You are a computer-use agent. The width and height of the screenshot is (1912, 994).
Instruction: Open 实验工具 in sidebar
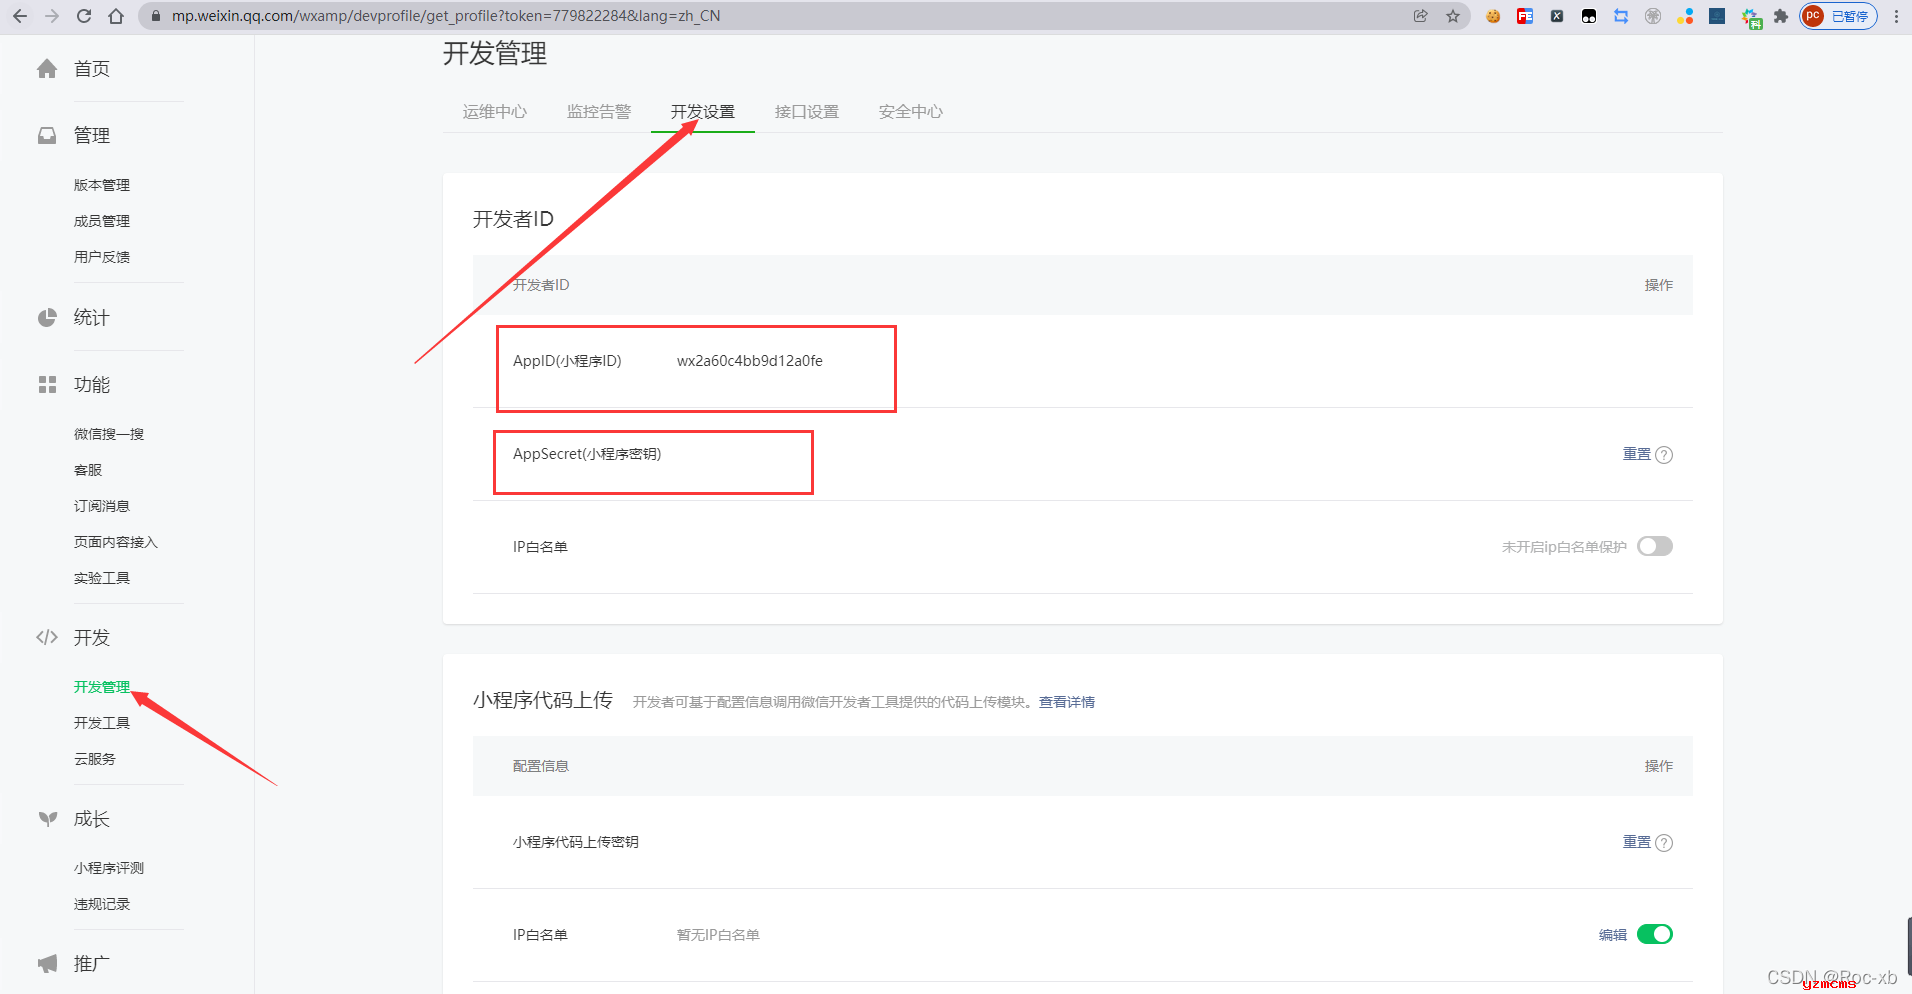(102, 578)
